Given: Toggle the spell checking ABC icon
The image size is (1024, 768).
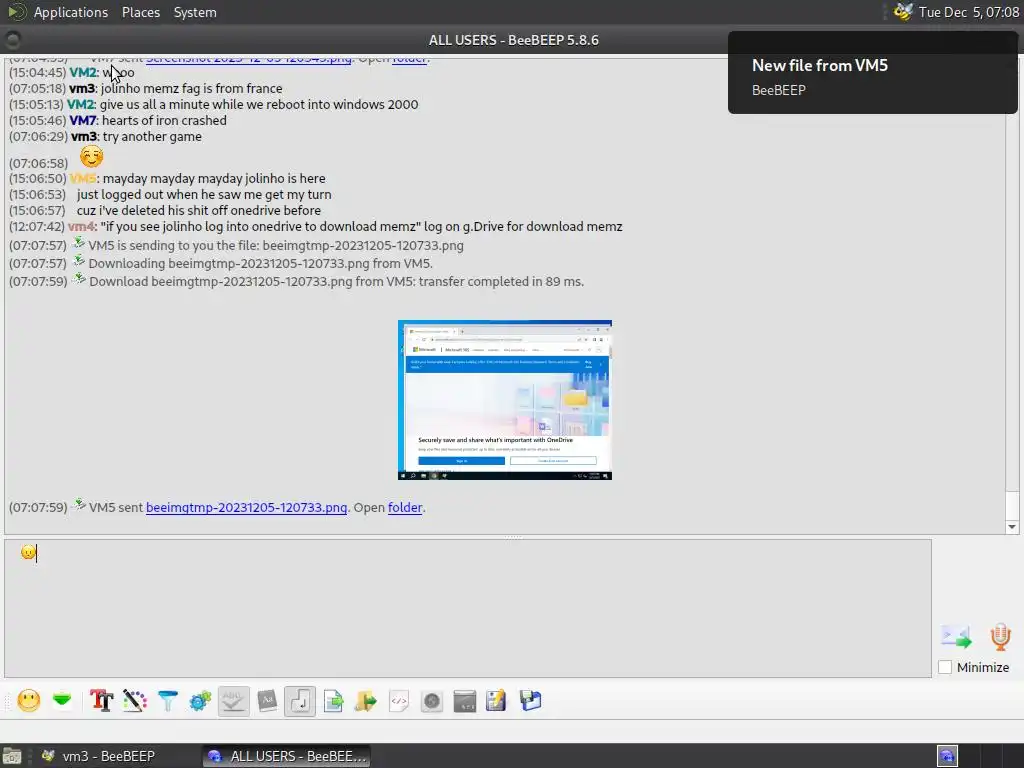Looking at the screenshot, I should 233,701.
